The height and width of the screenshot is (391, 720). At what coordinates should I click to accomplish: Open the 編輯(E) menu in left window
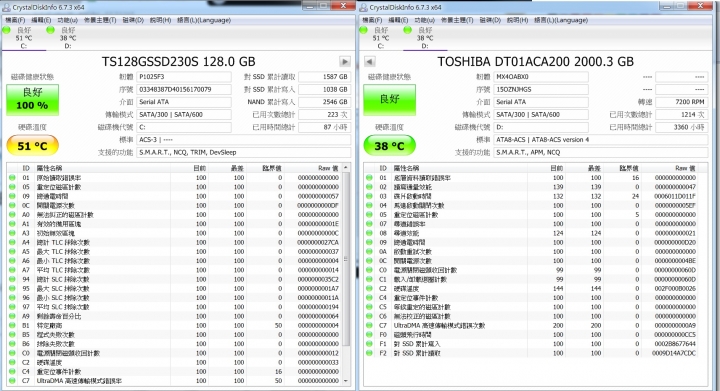click(41, 20)
